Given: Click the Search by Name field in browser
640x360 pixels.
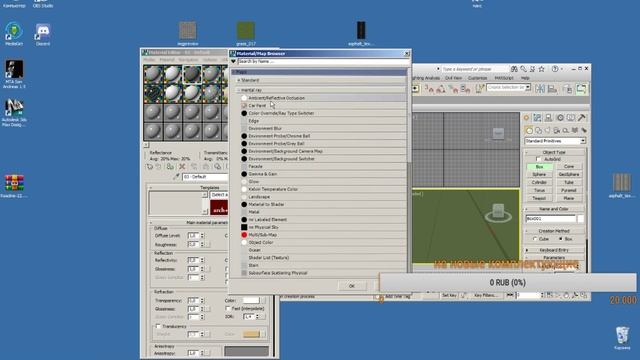Looking at the screenshot, I should tap(322, 61).
